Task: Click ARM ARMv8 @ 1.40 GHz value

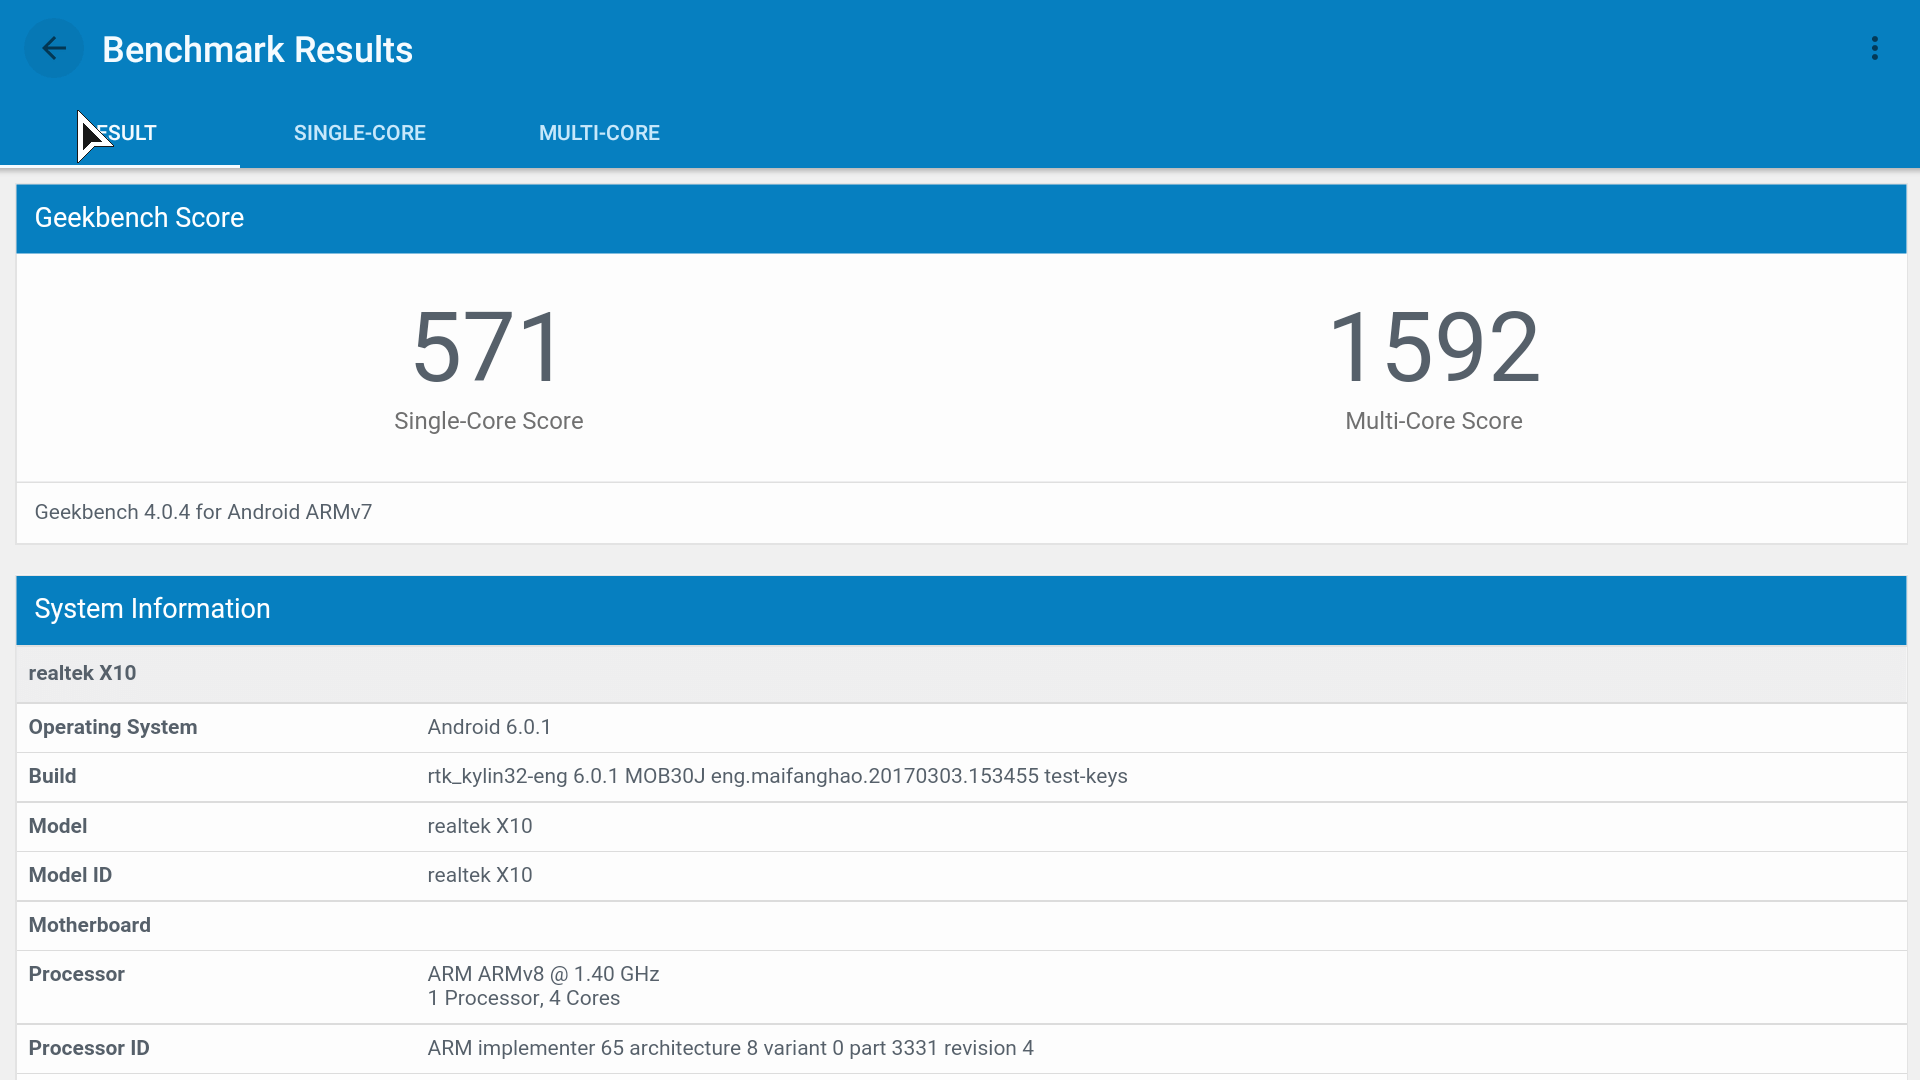Action: coord(543,974)
